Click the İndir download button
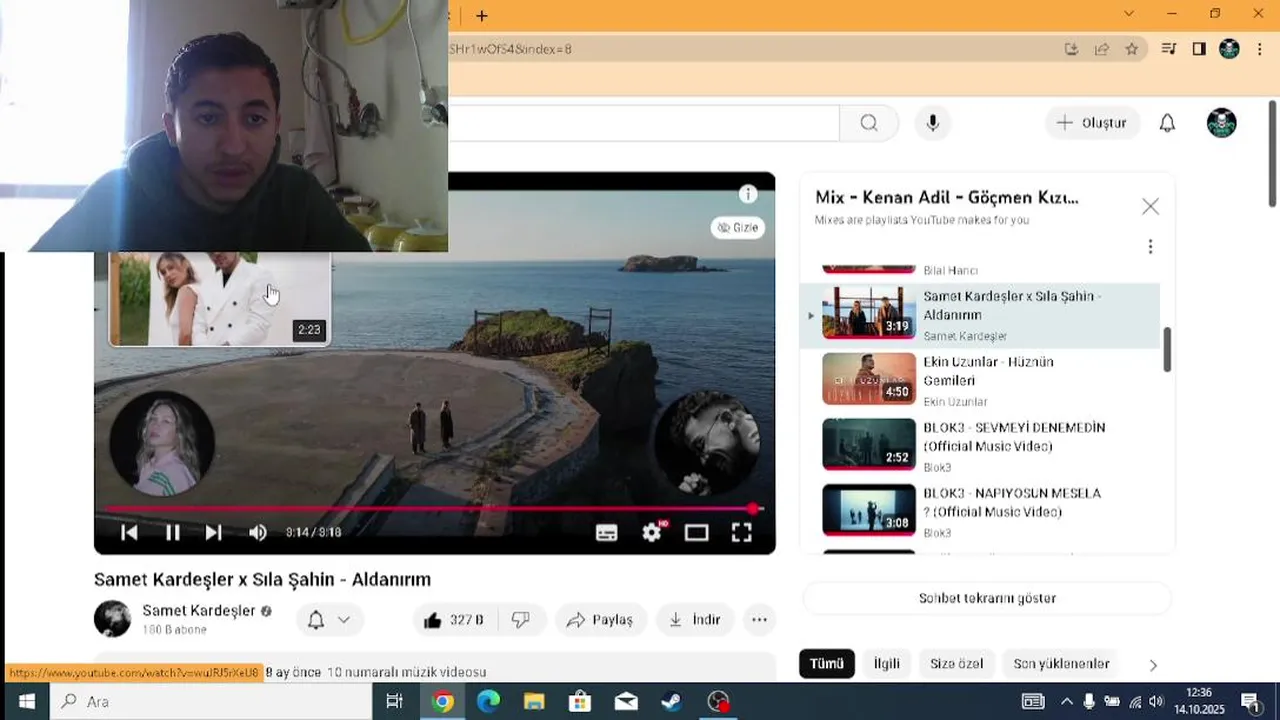This screenshot has height=720, width=1280. (x=695, y=620)
